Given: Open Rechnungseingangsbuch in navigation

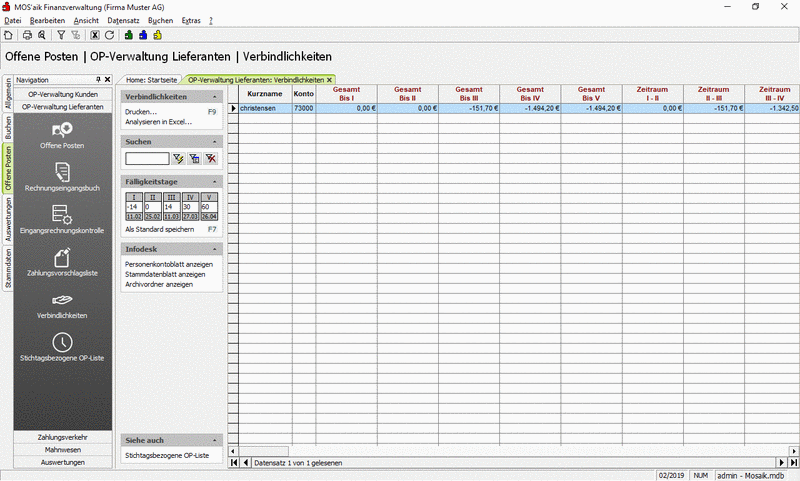Looking at the screenshot, I should pos(62,177).
